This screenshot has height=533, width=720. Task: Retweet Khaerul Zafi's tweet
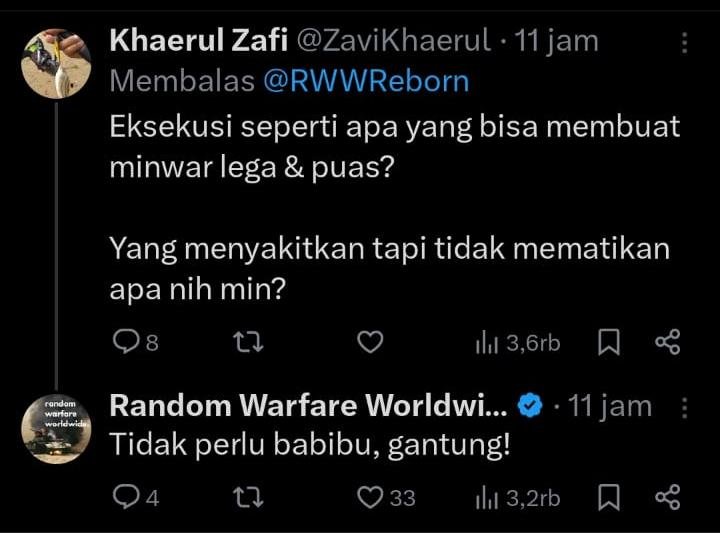point(248,342)
